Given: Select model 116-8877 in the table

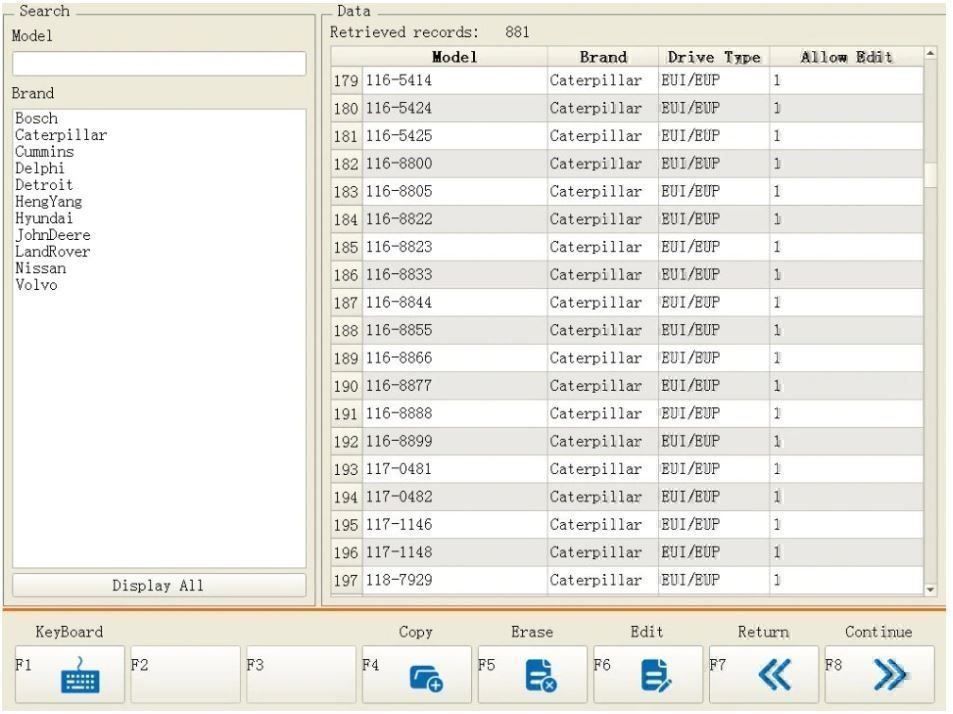Looking at the screenshot, I should coord(455,386).
